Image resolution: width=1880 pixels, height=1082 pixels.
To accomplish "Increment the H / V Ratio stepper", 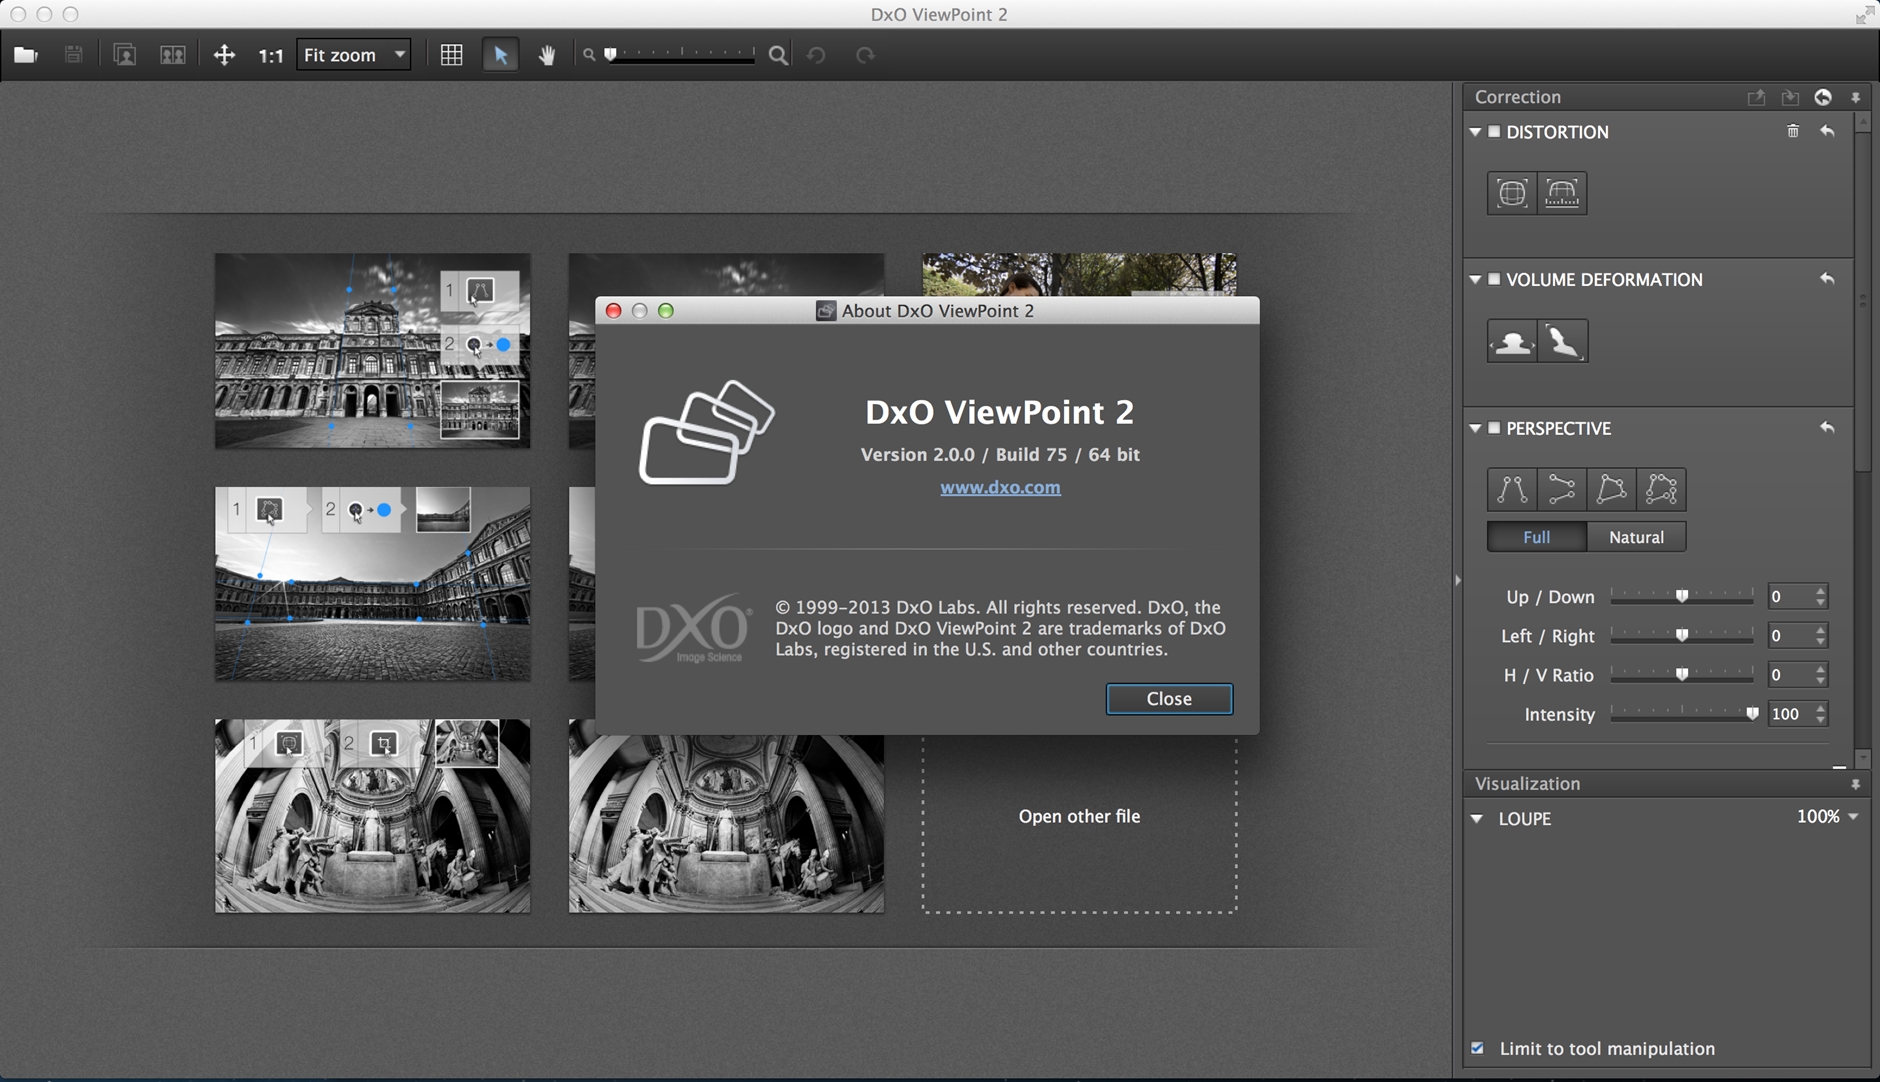I will point(1821,668).
